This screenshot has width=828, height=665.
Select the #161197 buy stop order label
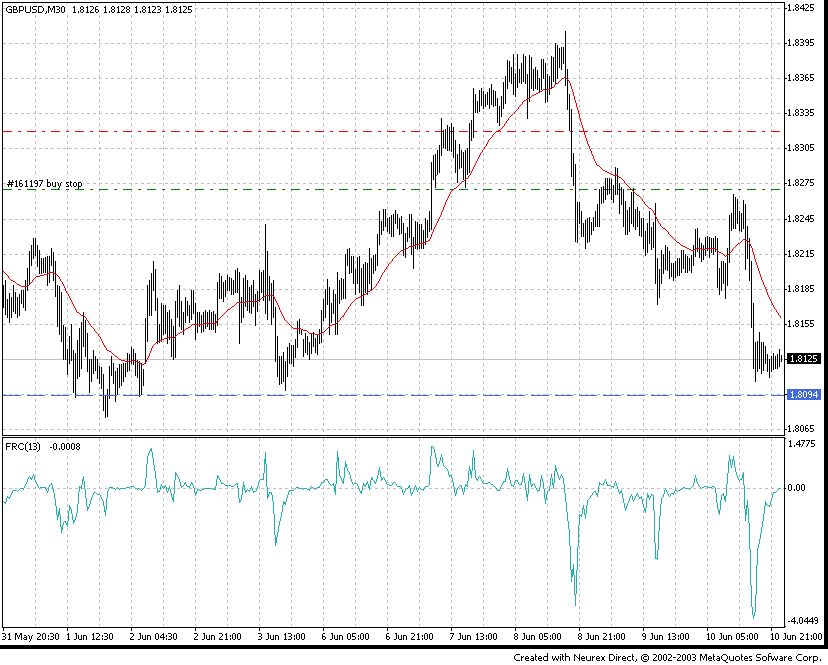click(x=45, y=184)
